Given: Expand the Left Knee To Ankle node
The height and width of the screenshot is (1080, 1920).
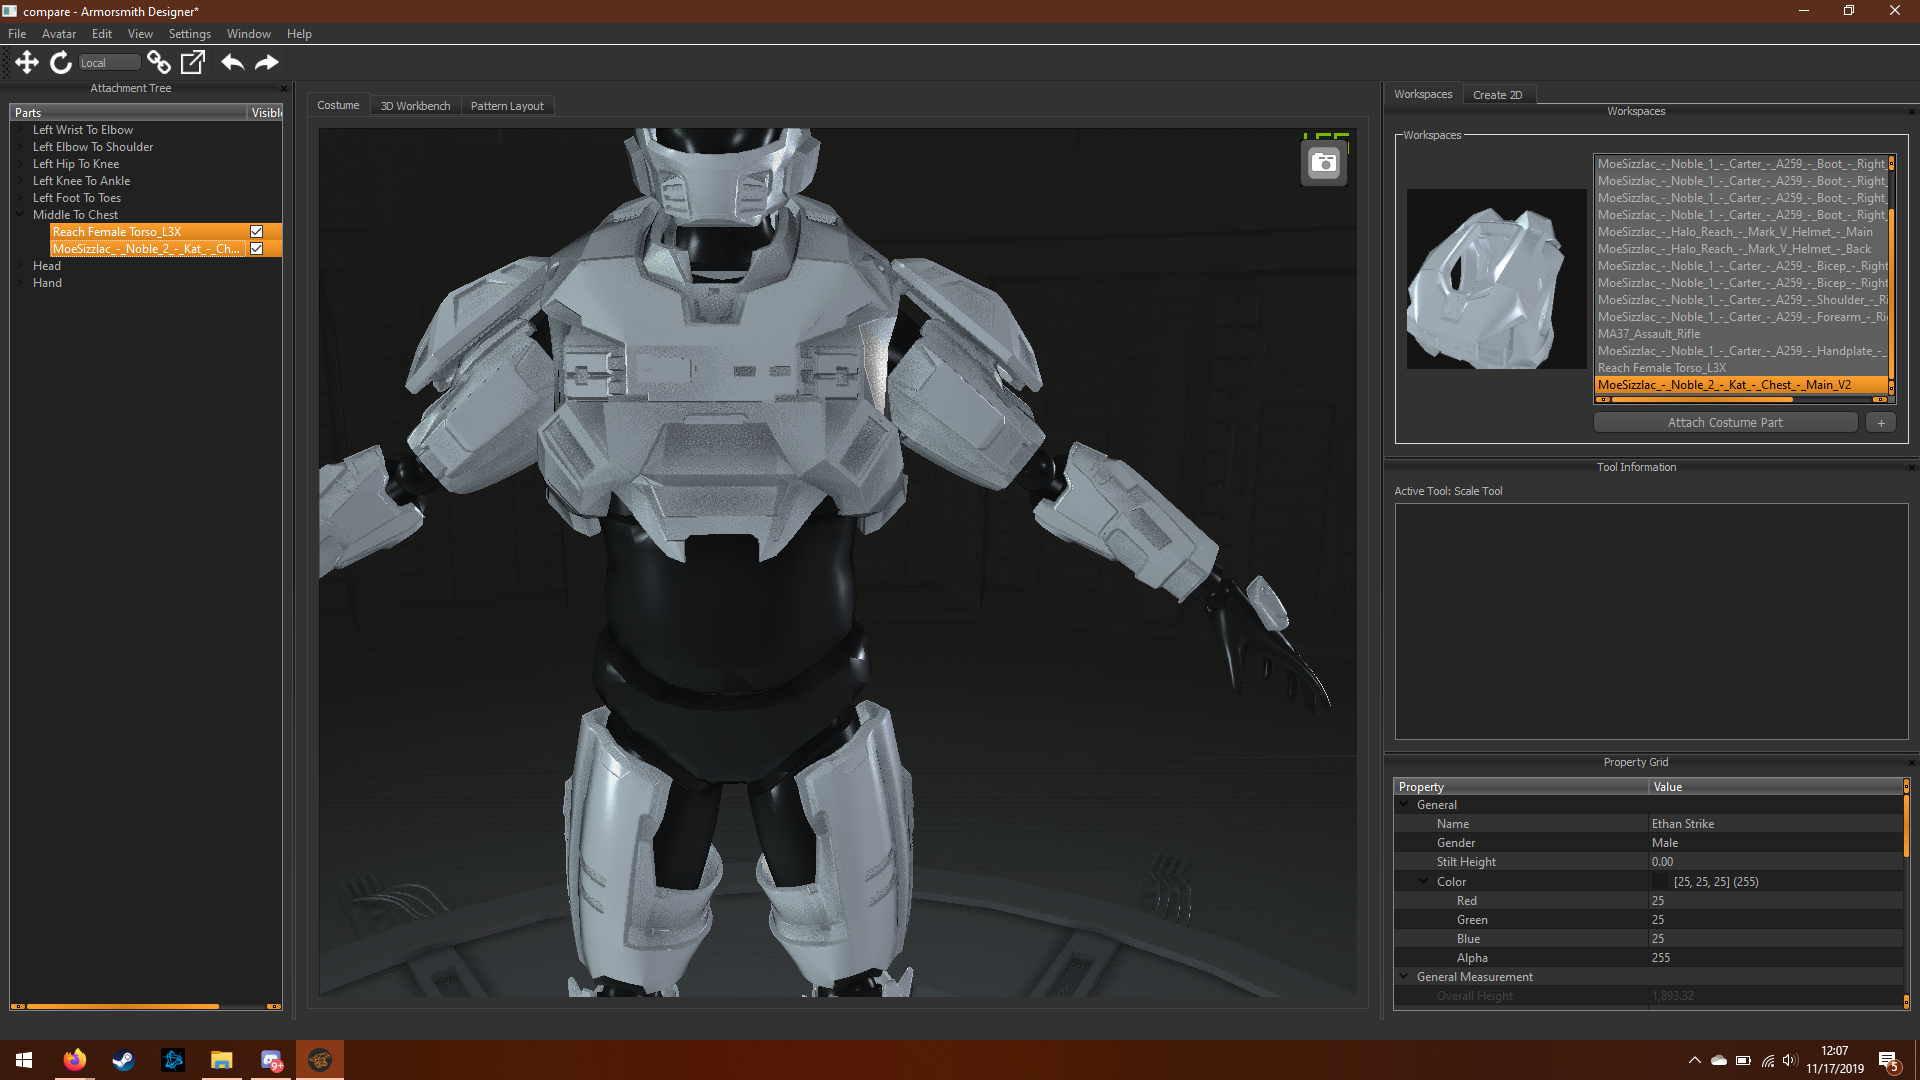Looking at the screenshot, I should (x=20, y=181).
